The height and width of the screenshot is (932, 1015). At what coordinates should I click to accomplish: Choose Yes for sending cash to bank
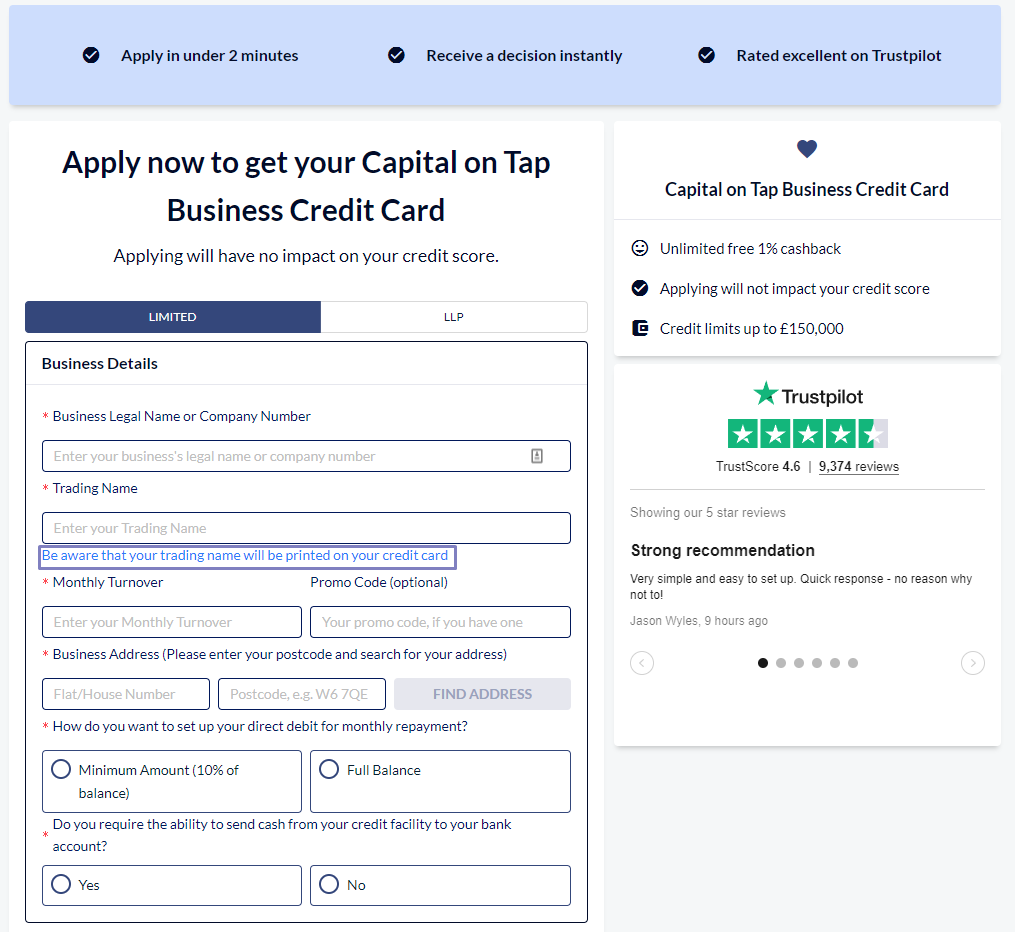61,884
